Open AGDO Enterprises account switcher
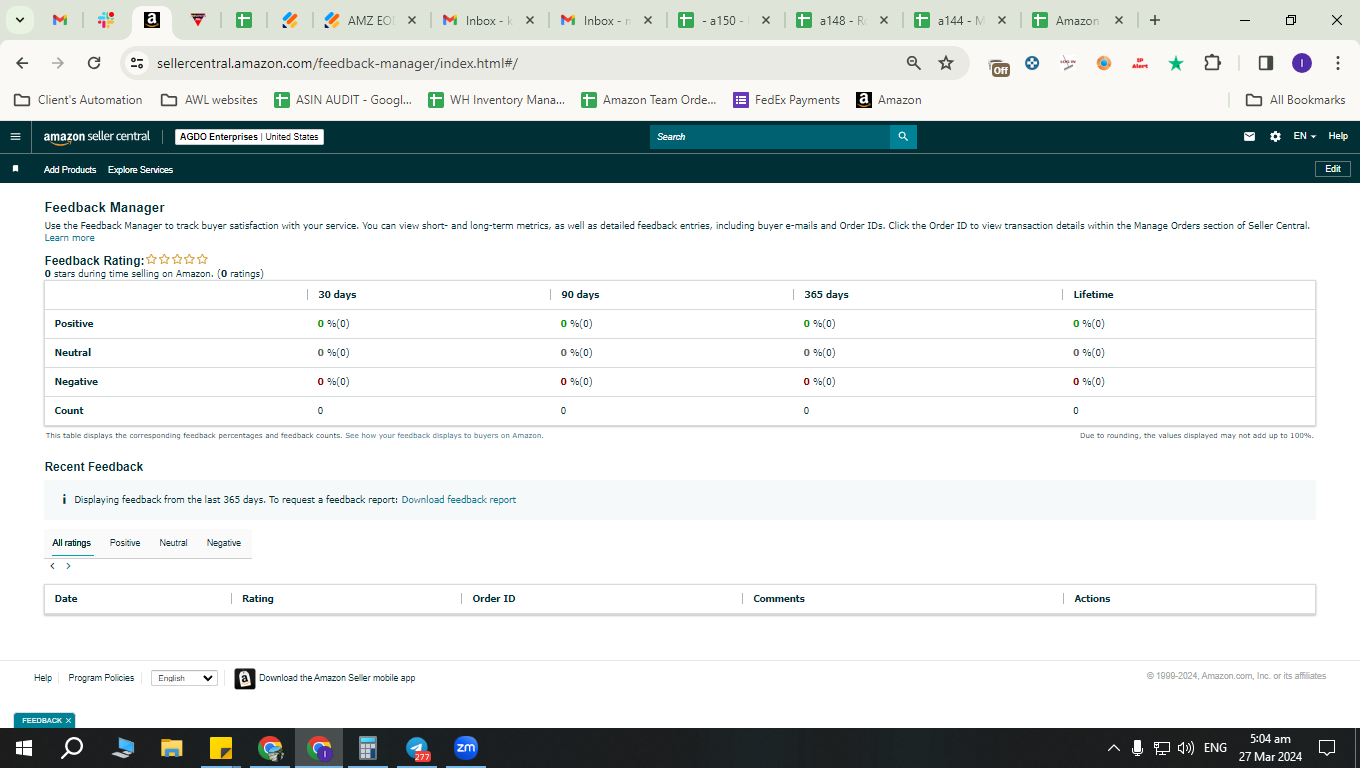Screen dimensions: 1360x768 249,137
